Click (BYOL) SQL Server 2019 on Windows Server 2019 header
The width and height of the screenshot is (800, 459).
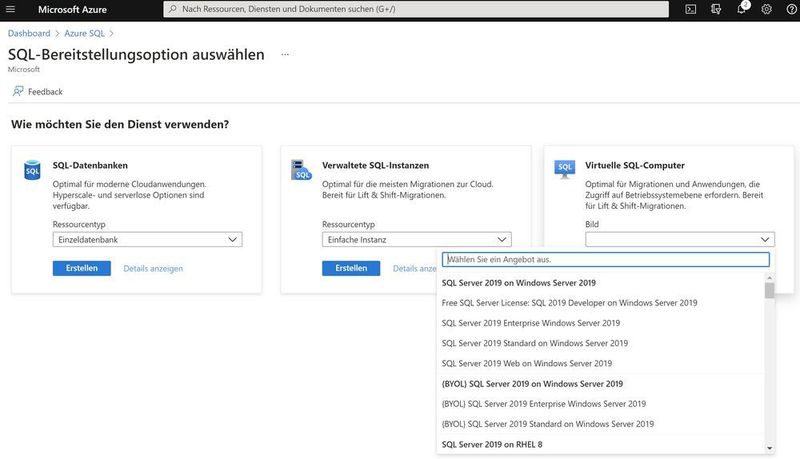coord(532,384)
